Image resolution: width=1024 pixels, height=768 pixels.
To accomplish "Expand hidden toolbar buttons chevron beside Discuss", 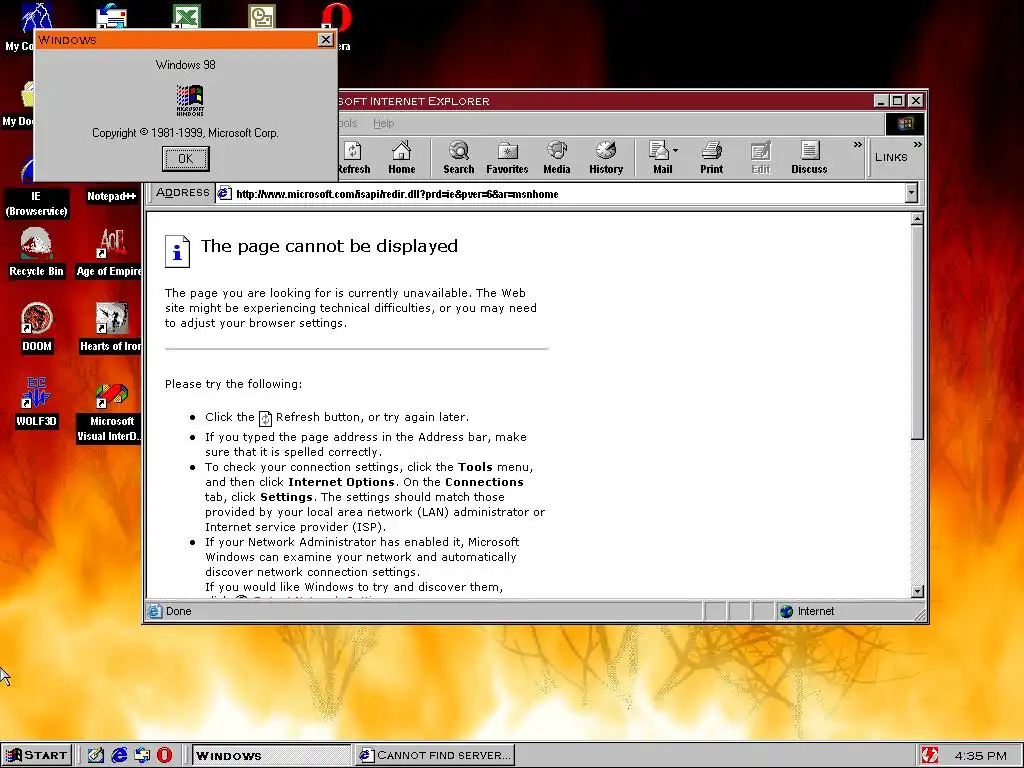I will (857, 145).
